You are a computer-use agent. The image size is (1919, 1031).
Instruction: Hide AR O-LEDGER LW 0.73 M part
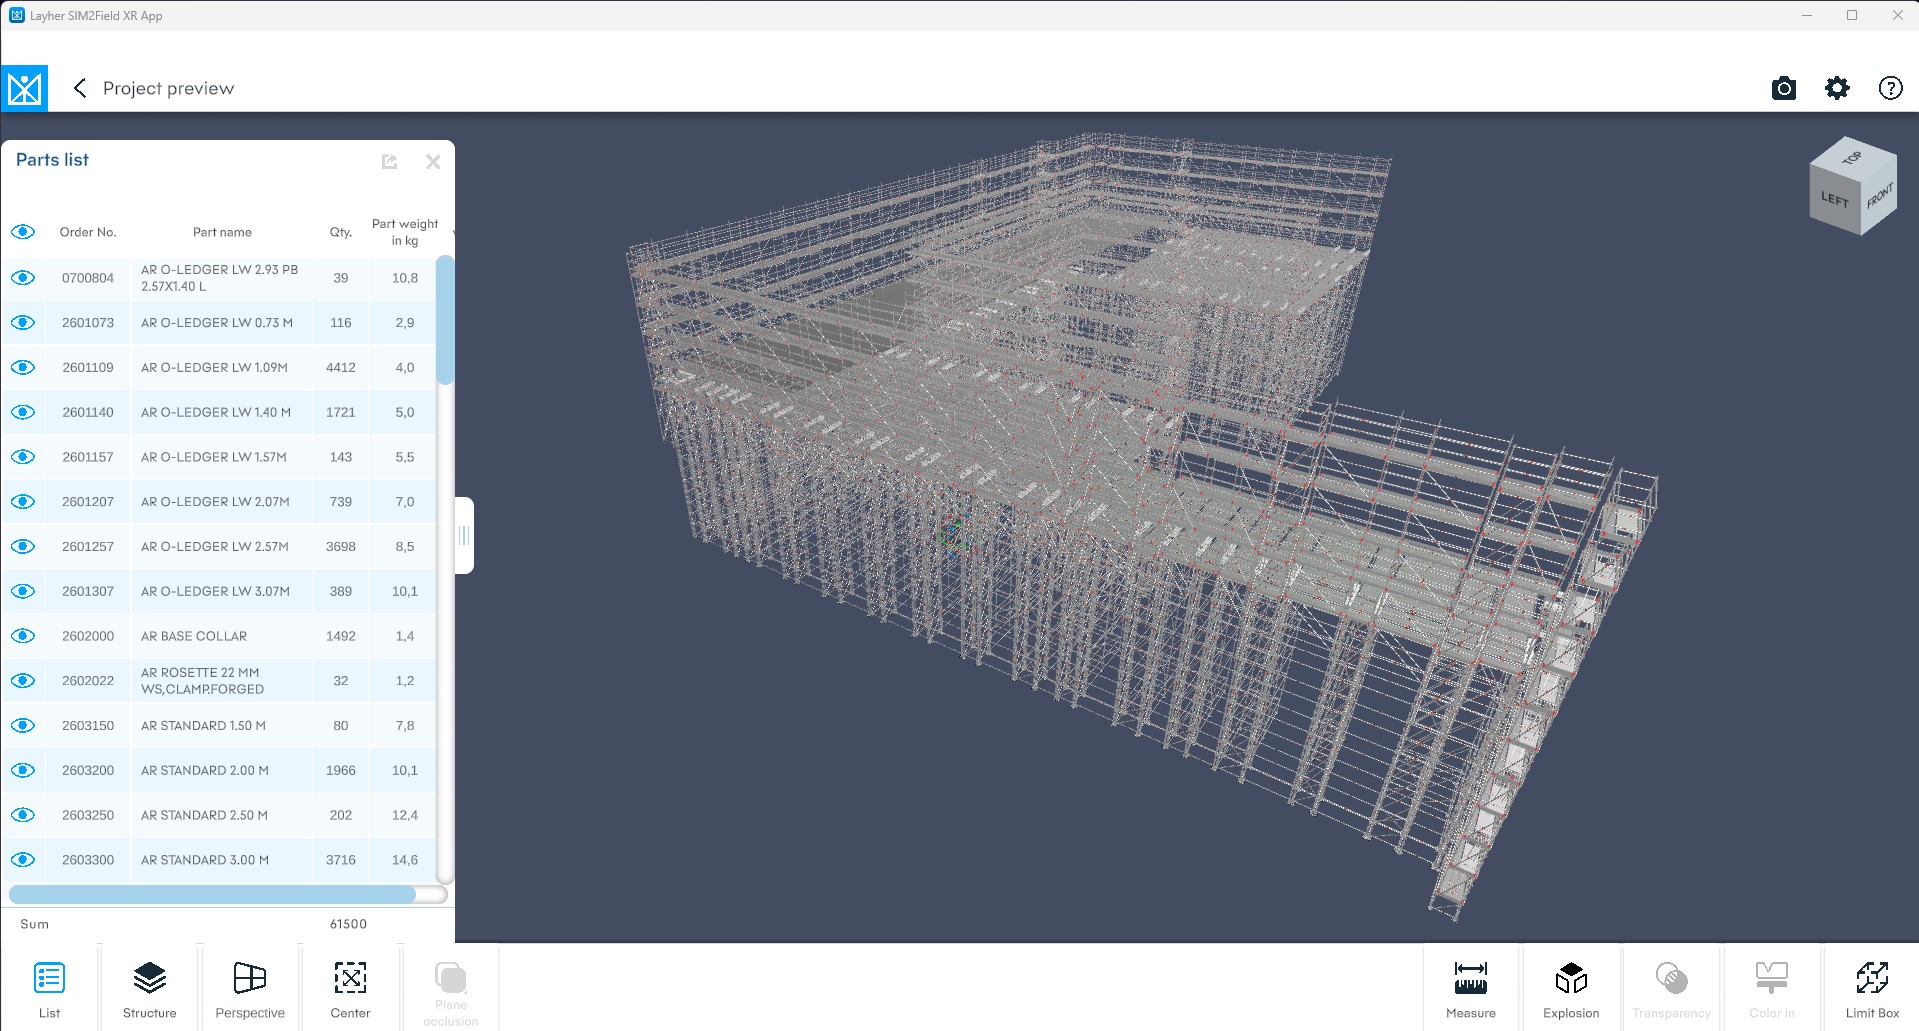pos(23,323)
